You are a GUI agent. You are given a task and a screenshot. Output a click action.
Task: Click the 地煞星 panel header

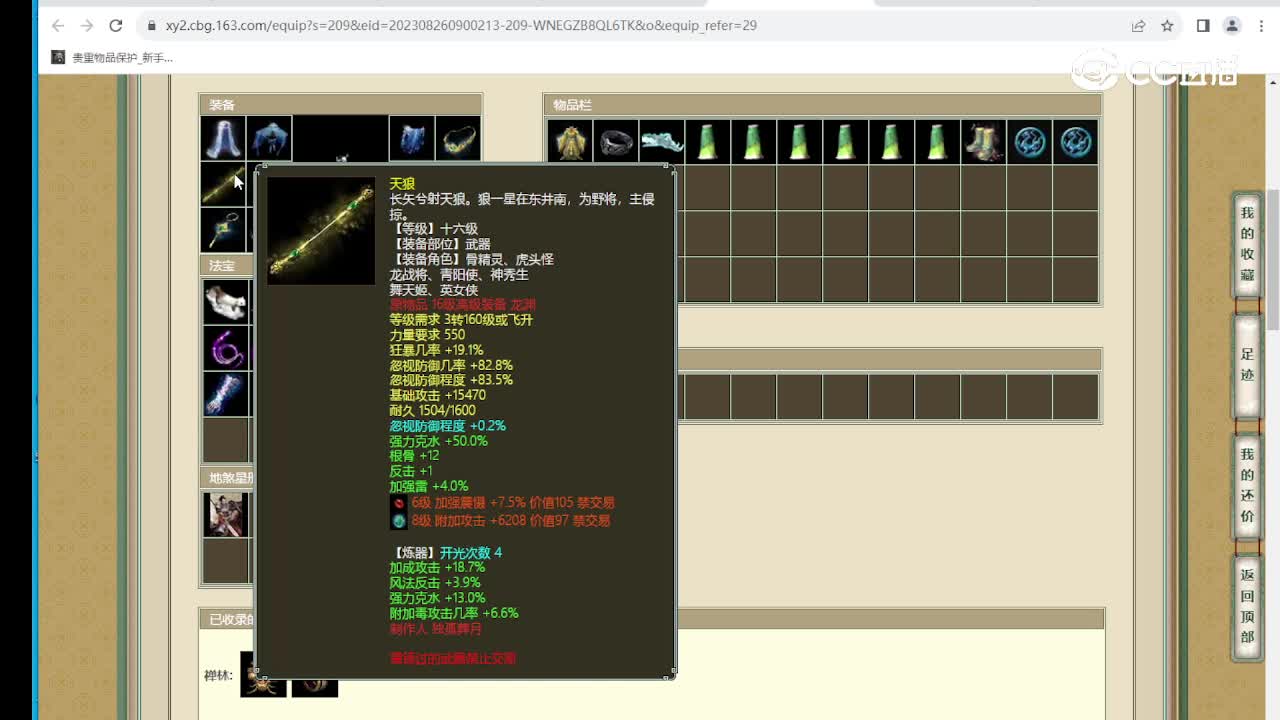point(228,478)
